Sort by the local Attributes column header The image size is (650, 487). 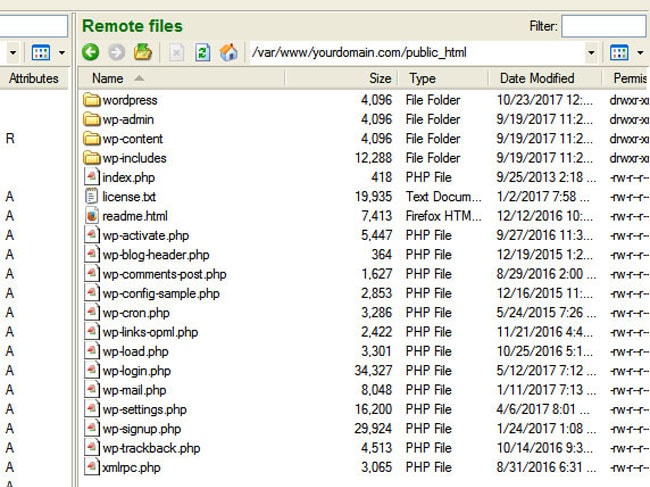coord(34,78)
